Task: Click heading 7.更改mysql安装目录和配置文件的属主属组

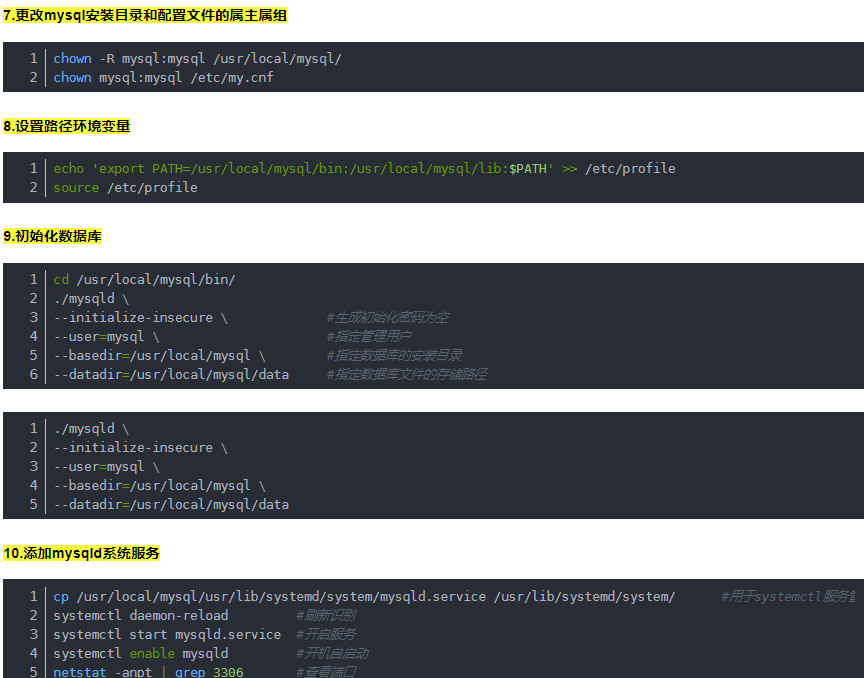Action: coord(145,15)
